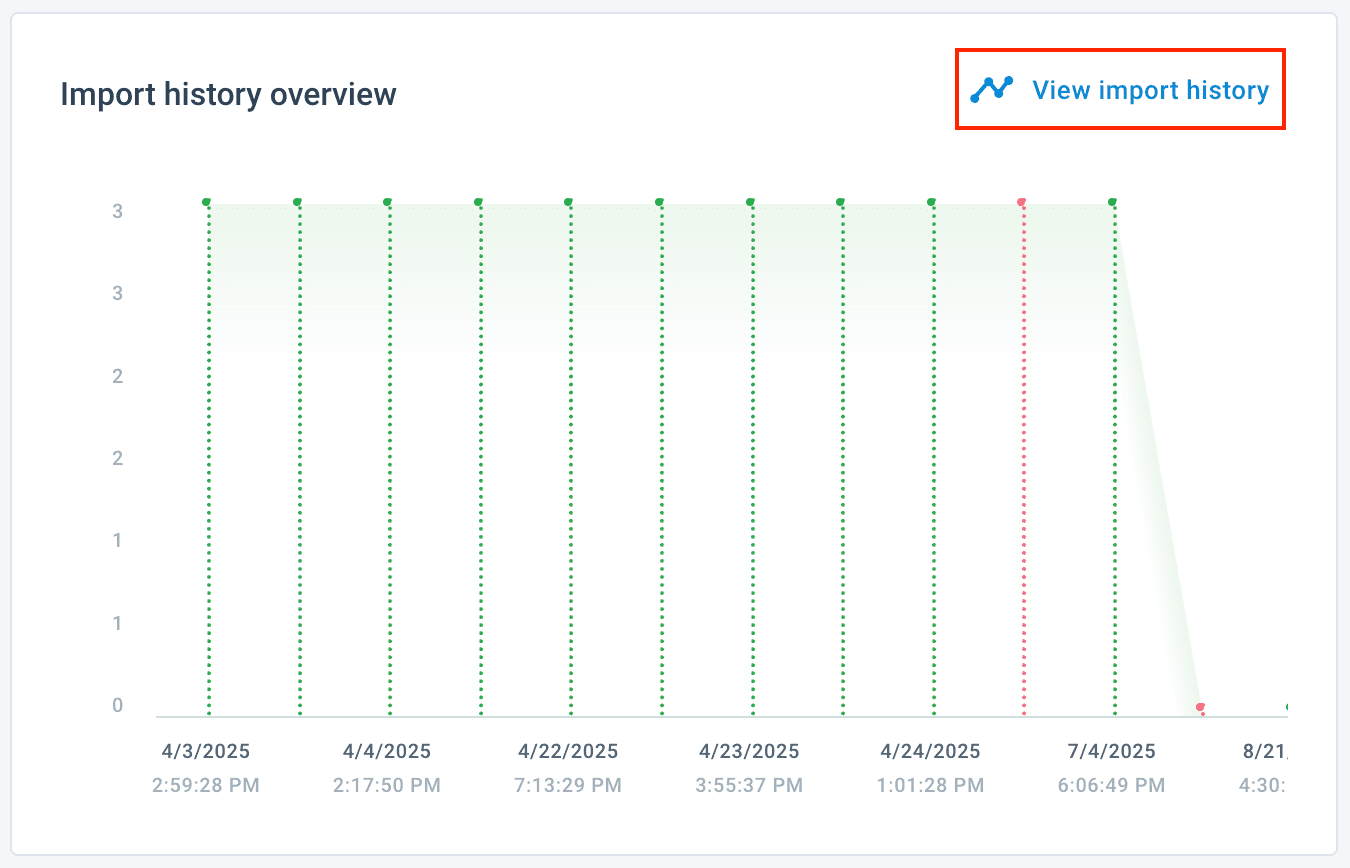Click the green point for 4/24/2025 1:01:28 PM
Image resolution: width=1350 pixels, height=868 pixels.
click(x=931, y=202)
